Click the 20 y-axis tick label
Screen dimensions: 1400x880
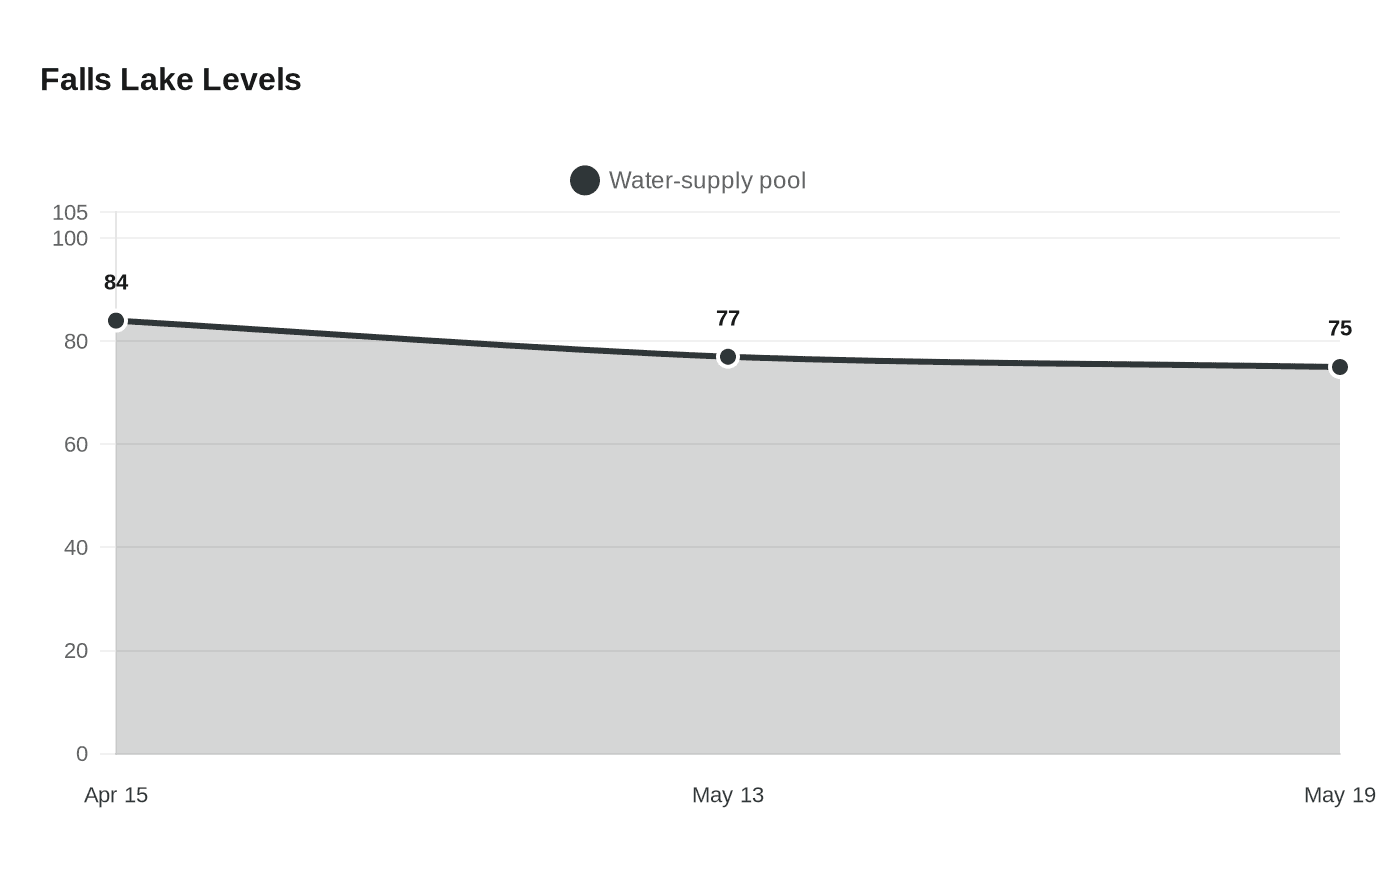76,650
